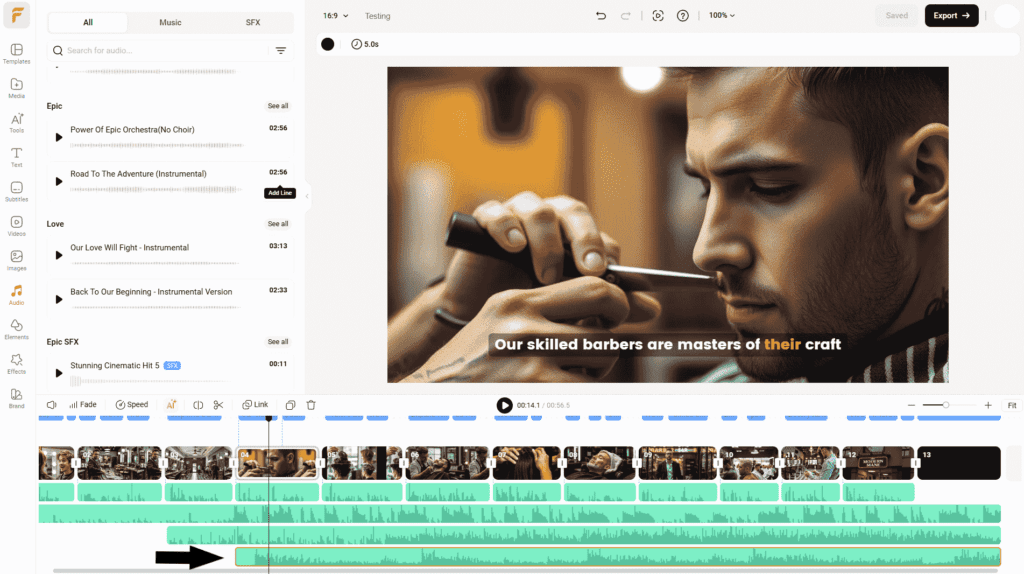
Task: Collapse the audio side panel
Action: [x=306, y=196]
